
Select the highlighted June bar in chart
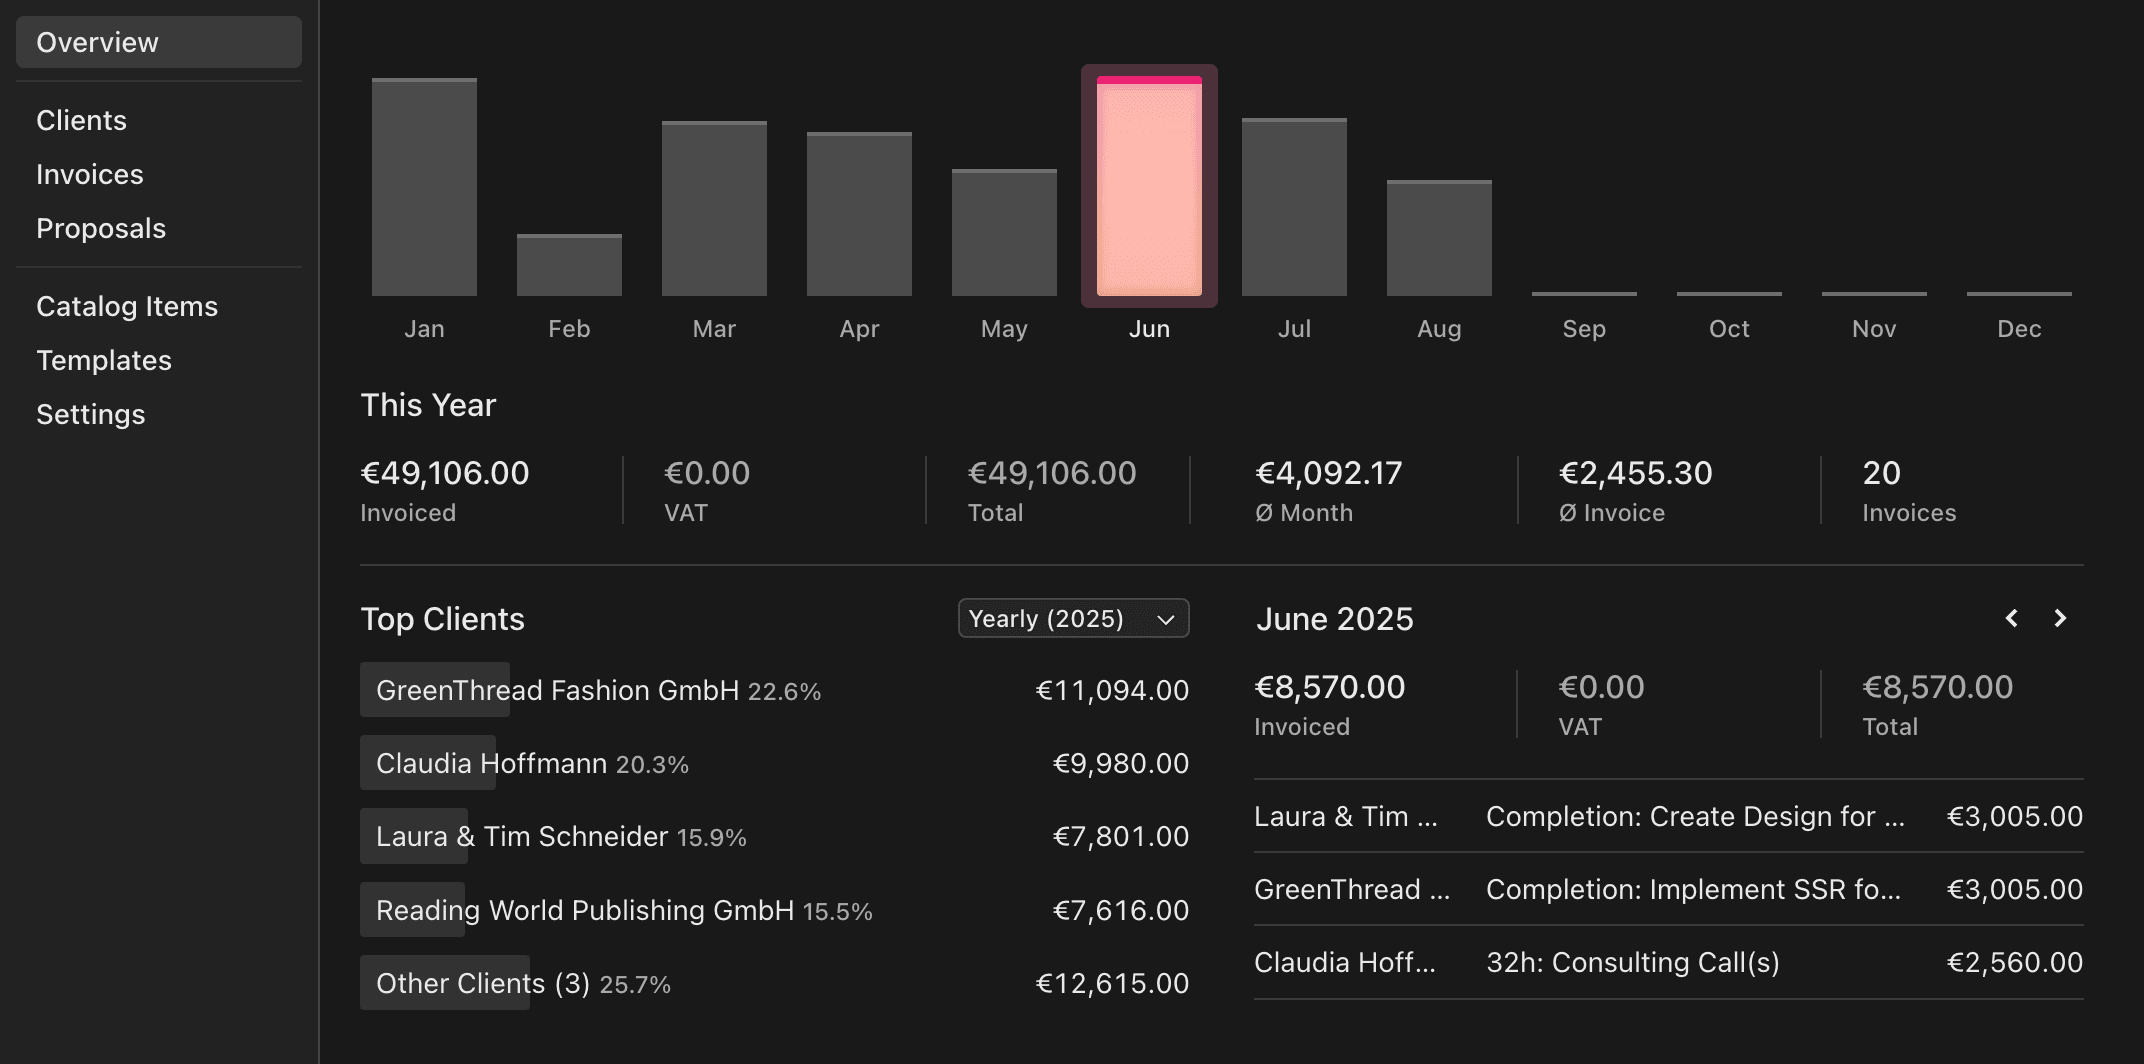pos(1149,187)
